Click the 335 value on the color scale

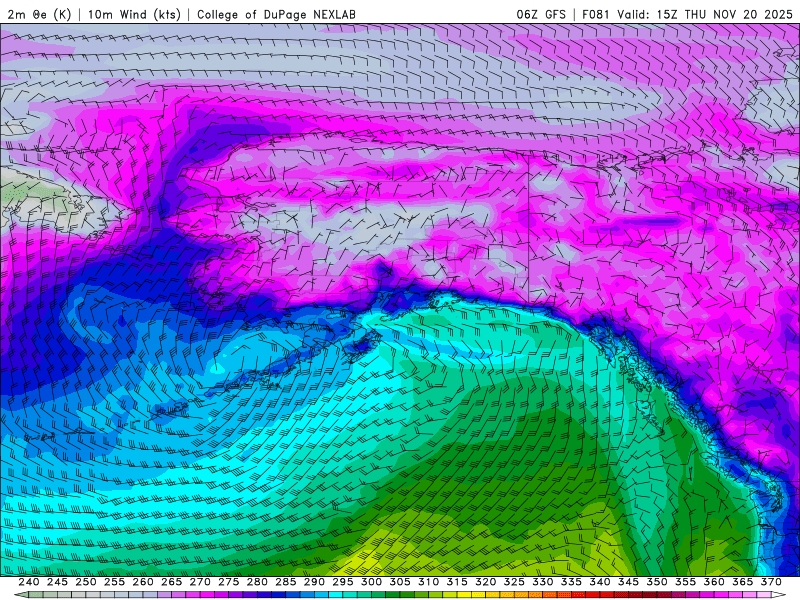tap(571, 582)
